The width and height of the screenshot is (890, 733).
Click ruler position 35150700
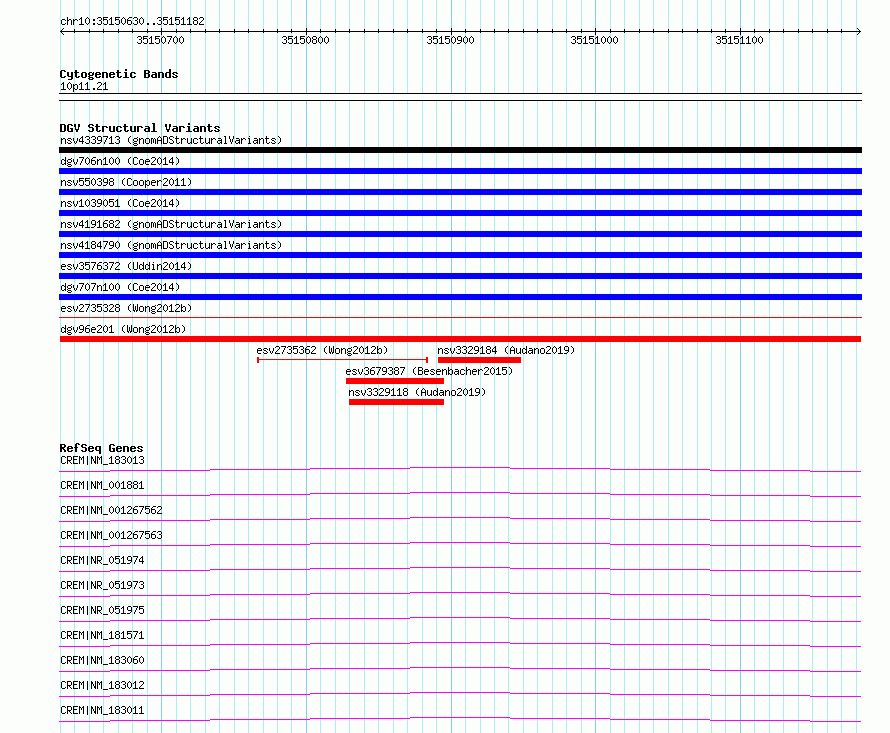point(161,40)
